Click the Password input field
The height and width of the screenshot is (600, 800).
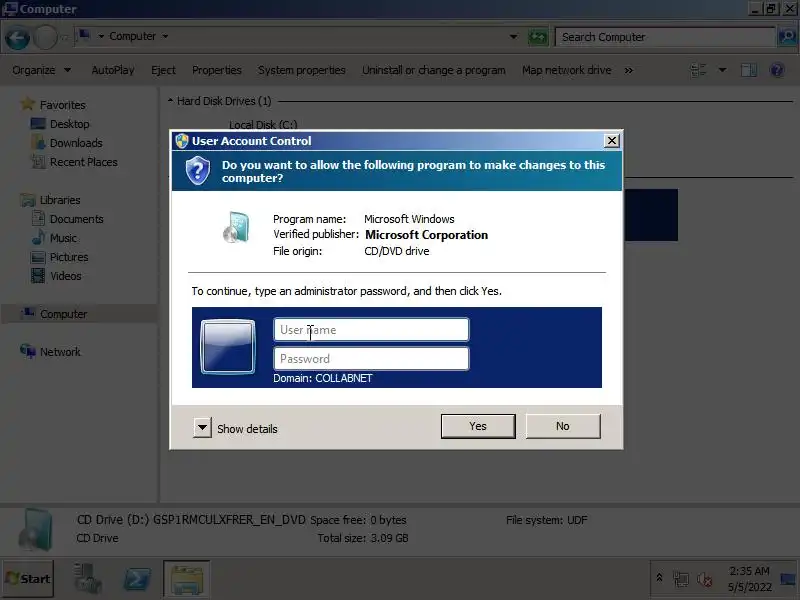coord(371,359)
